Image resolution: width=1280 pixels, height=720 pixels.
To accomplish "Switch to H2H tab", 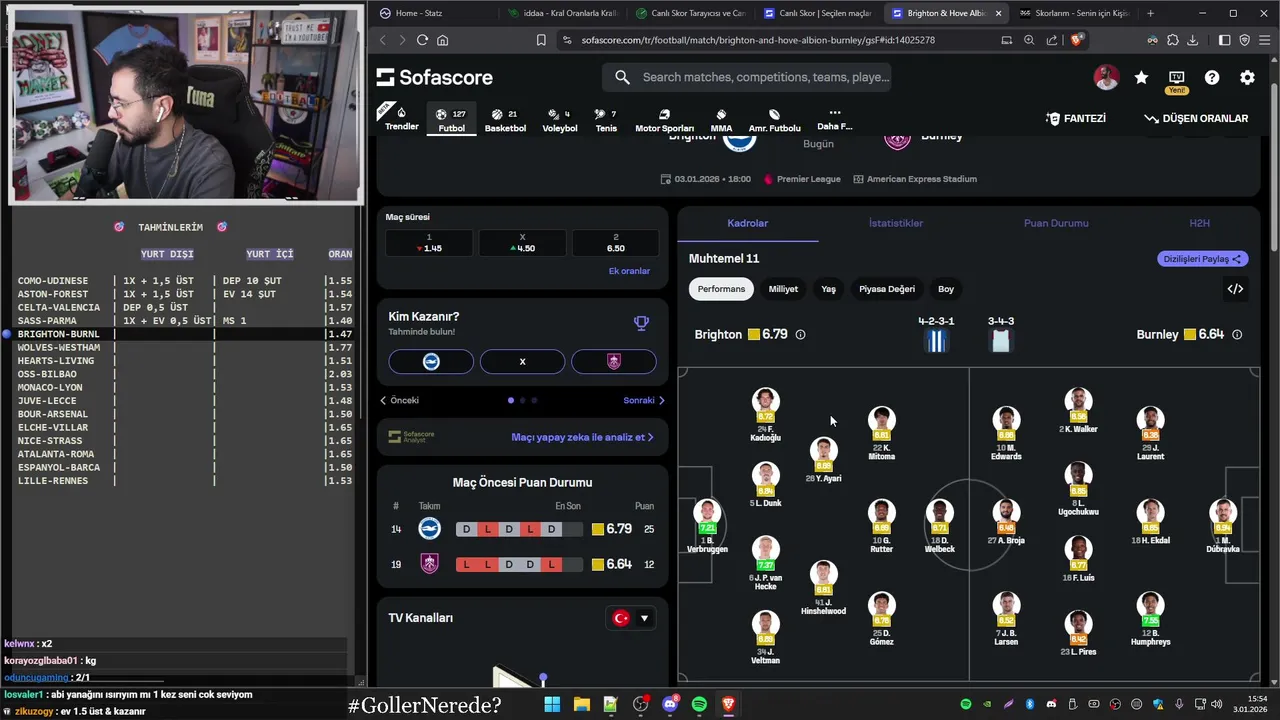I will point(1199,223).
